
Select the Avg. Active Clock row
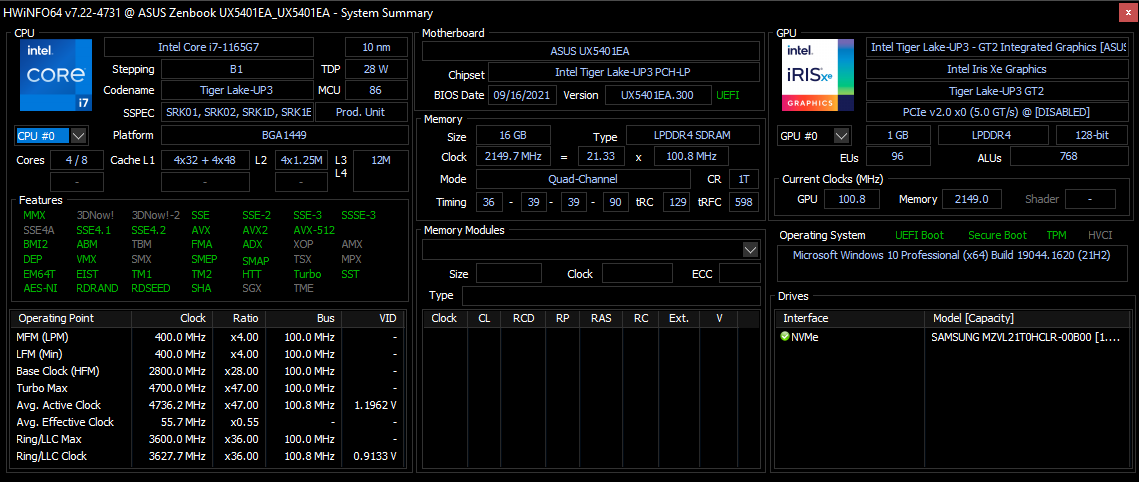click(206, 405)
